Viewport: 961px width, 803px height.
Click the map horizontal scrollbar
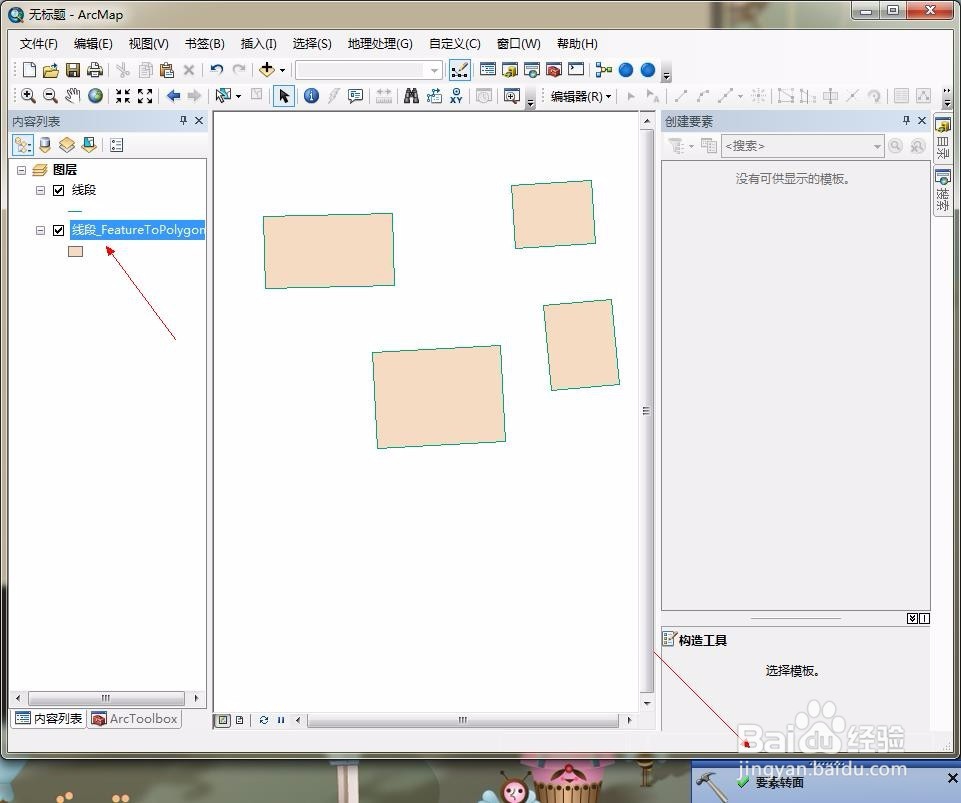pos(463,720)
